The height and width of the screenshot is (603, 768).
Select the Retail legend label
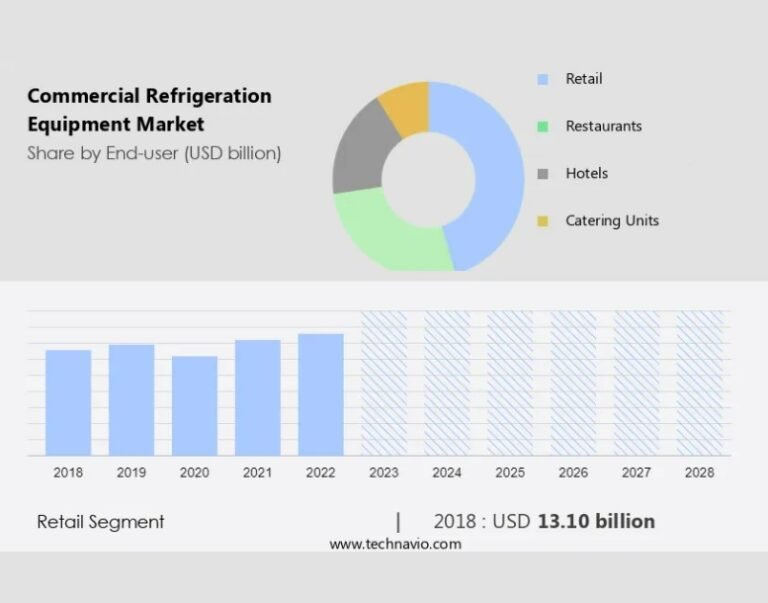584,79
